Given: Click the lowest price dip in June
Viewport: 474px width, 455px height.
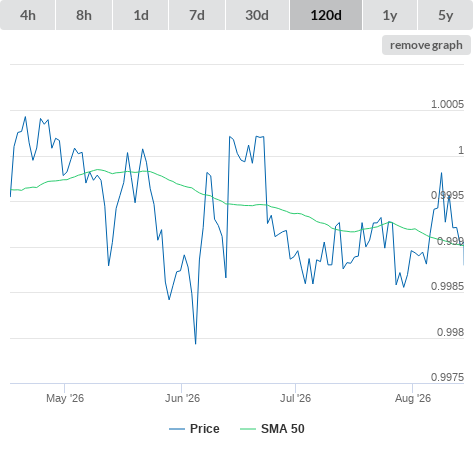Looking at the screenshot, I should pos(195,343).
